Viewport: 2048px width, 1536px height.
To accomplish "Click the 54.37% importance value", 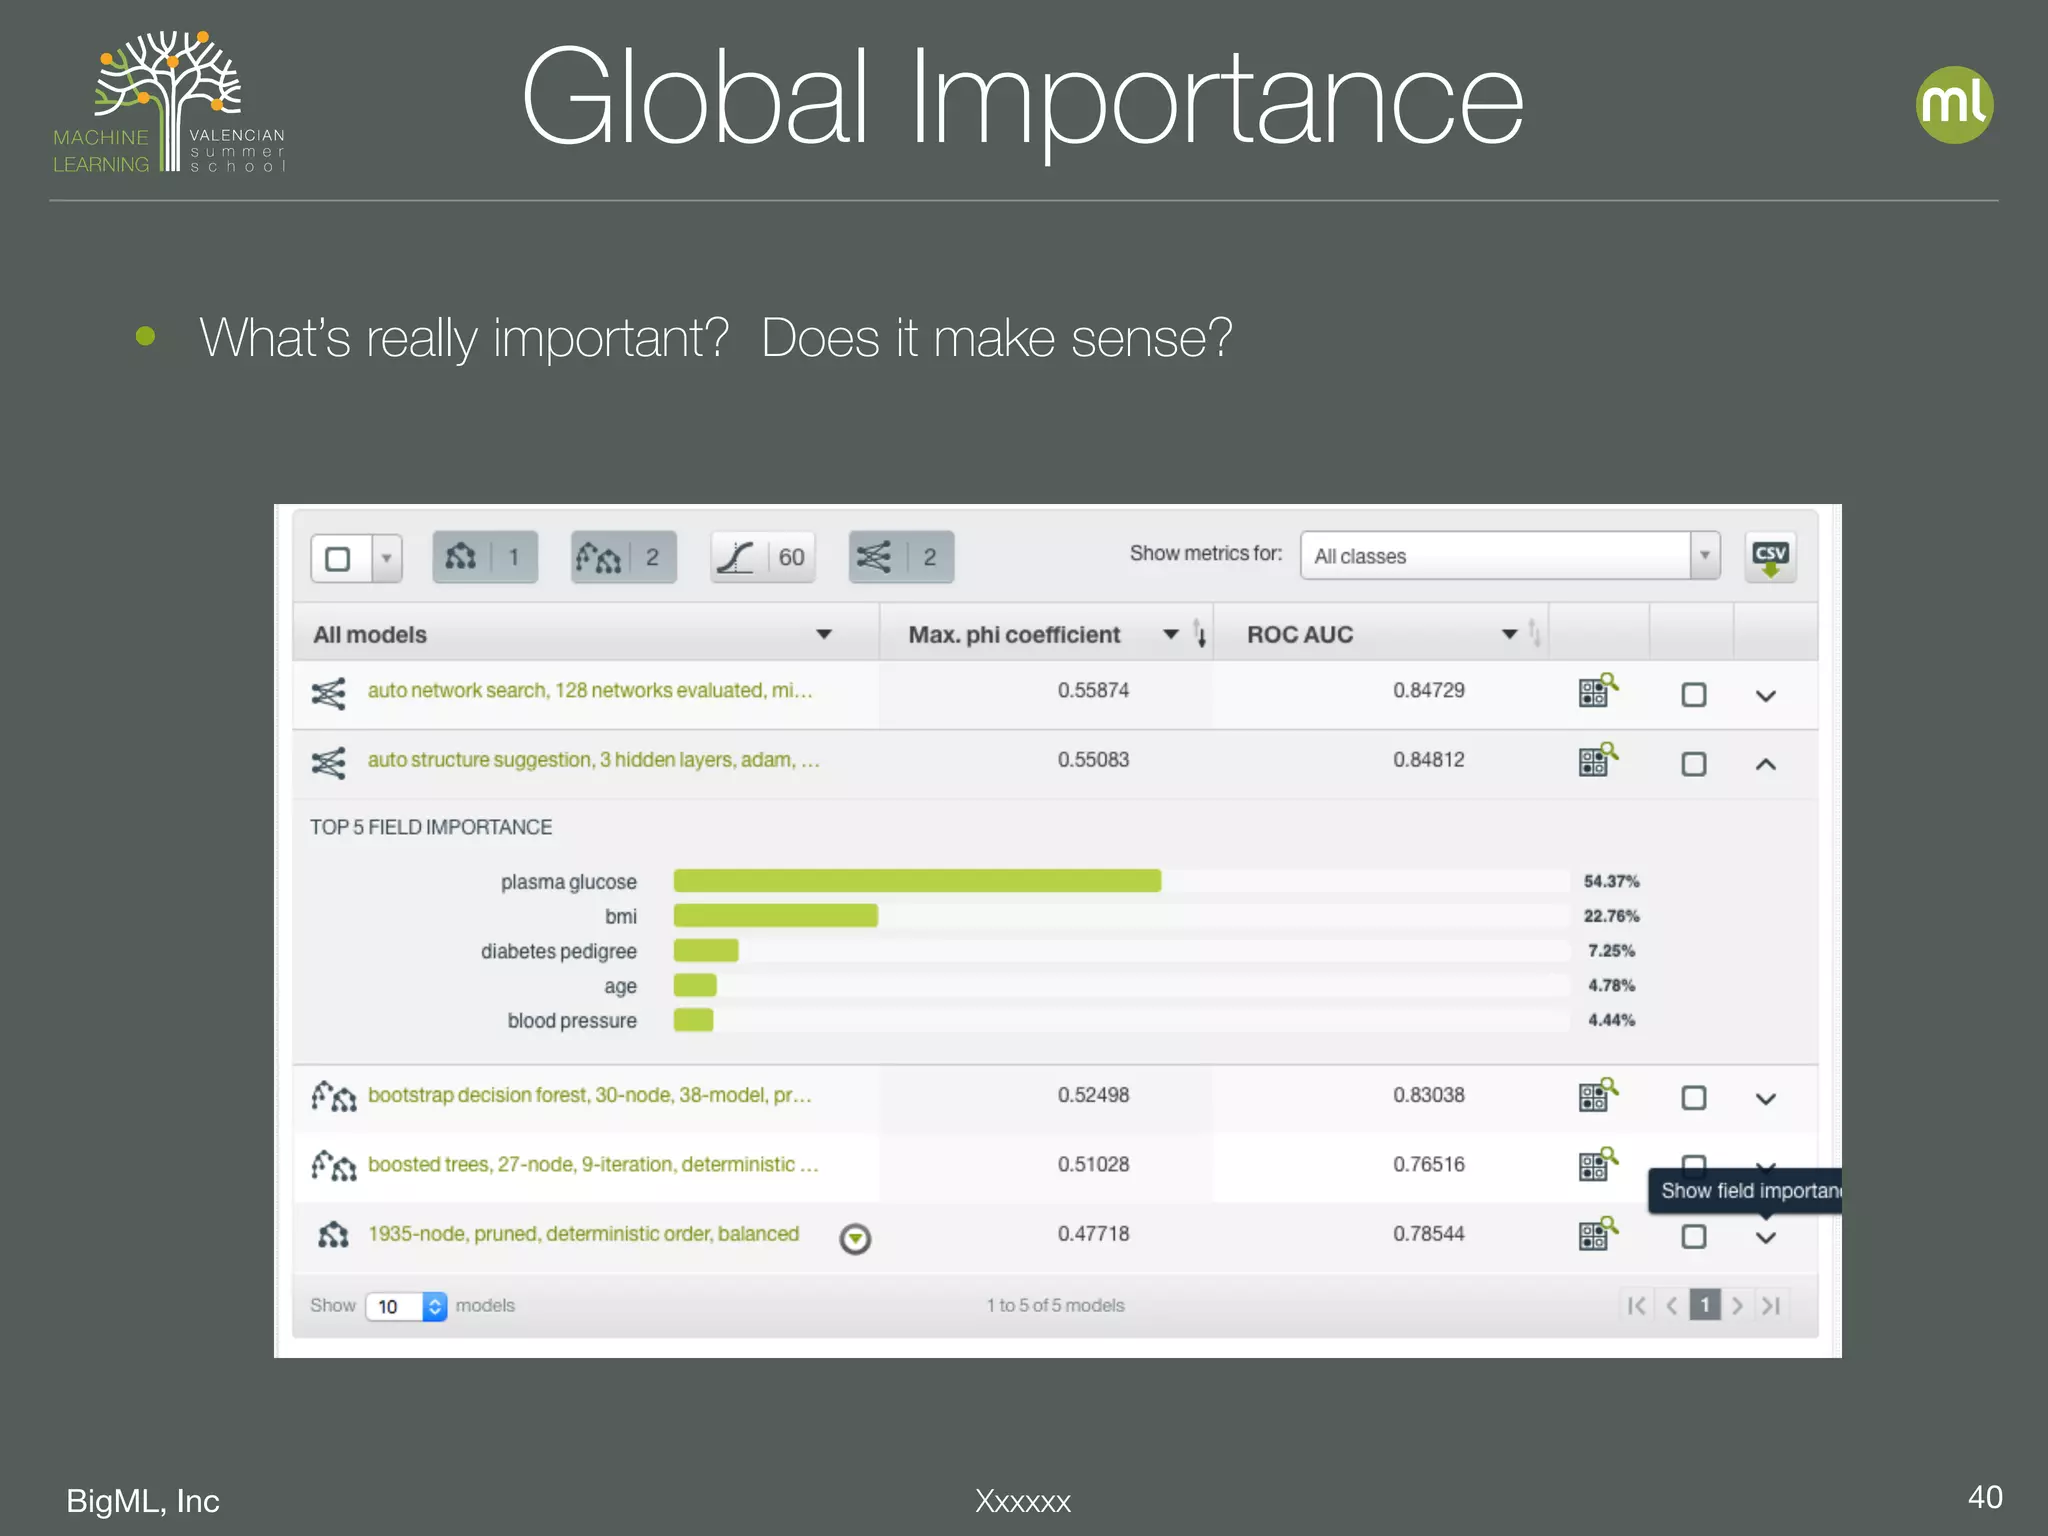I will tap(1611, 881).
